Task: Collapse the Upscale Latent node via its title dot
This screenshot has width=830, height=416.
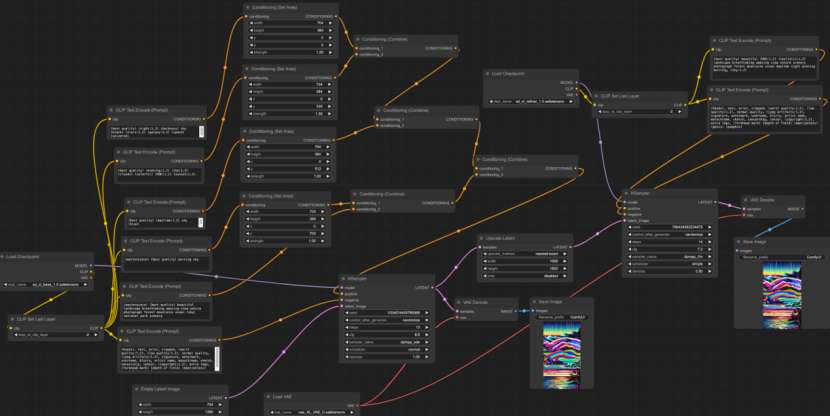Action: point(482,239)
